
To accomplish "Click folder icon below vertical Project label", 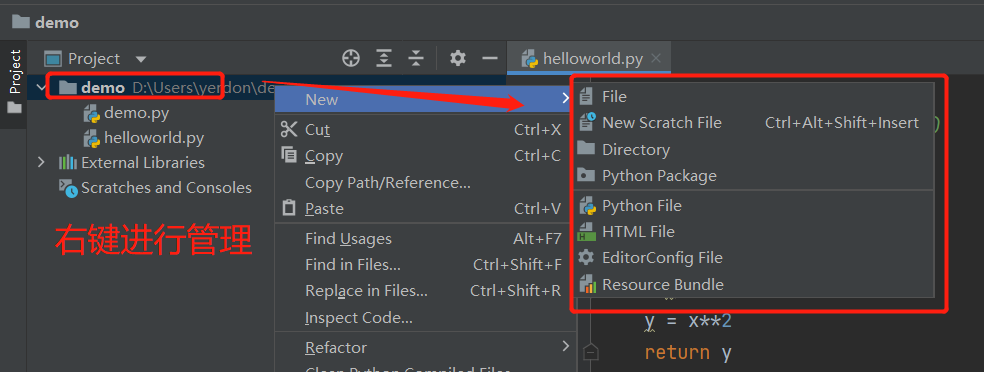I will pos(14,108).
